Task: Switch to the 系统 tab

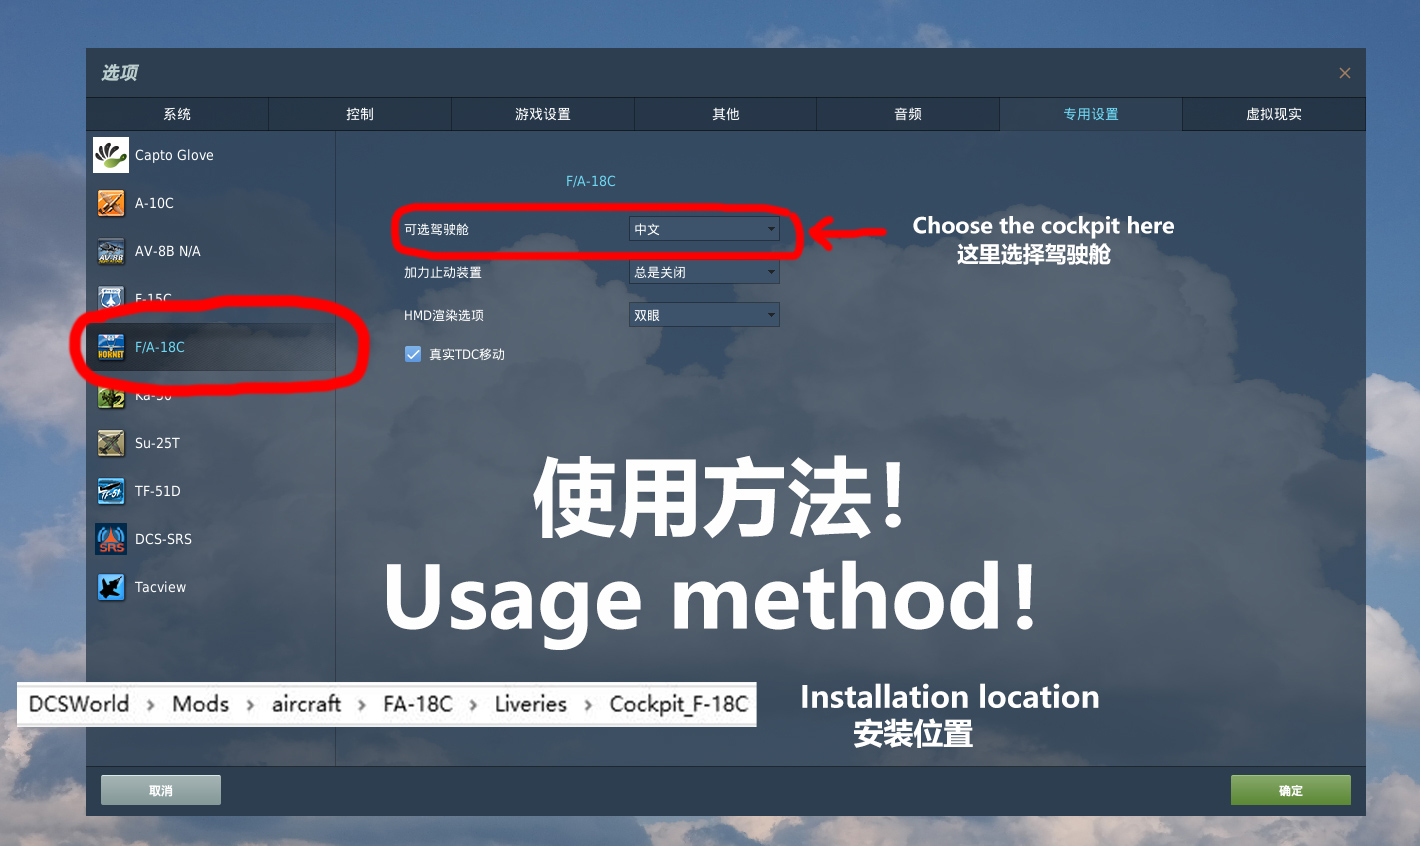Action: [177, 114]
